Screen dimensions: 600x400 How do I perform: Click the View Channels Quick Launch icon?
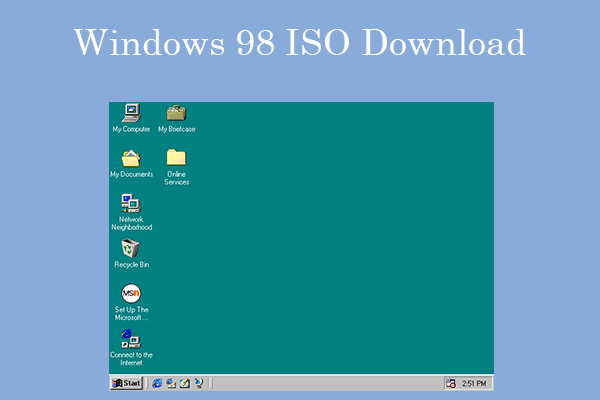pyautogui.click(x=199, y=383)
